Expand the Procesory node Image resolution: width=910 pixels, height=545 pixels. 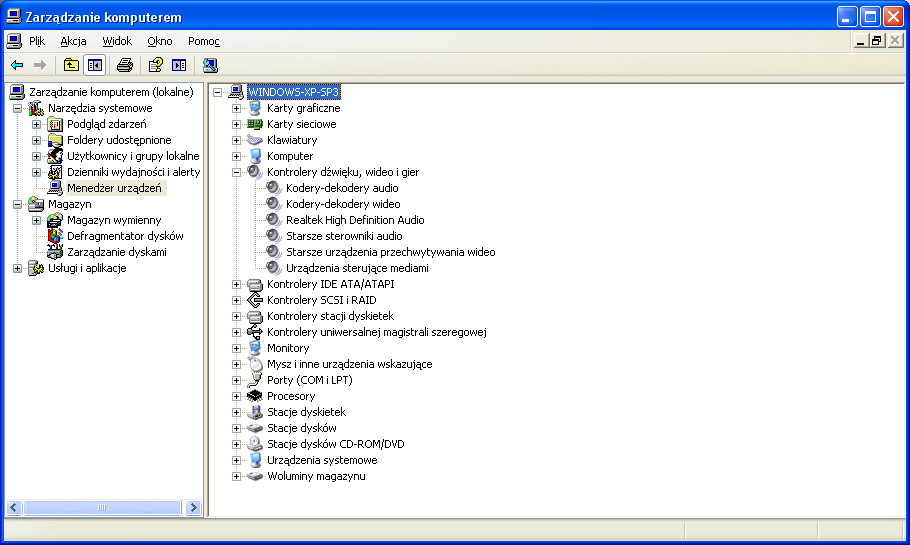[x=236, y=396]
